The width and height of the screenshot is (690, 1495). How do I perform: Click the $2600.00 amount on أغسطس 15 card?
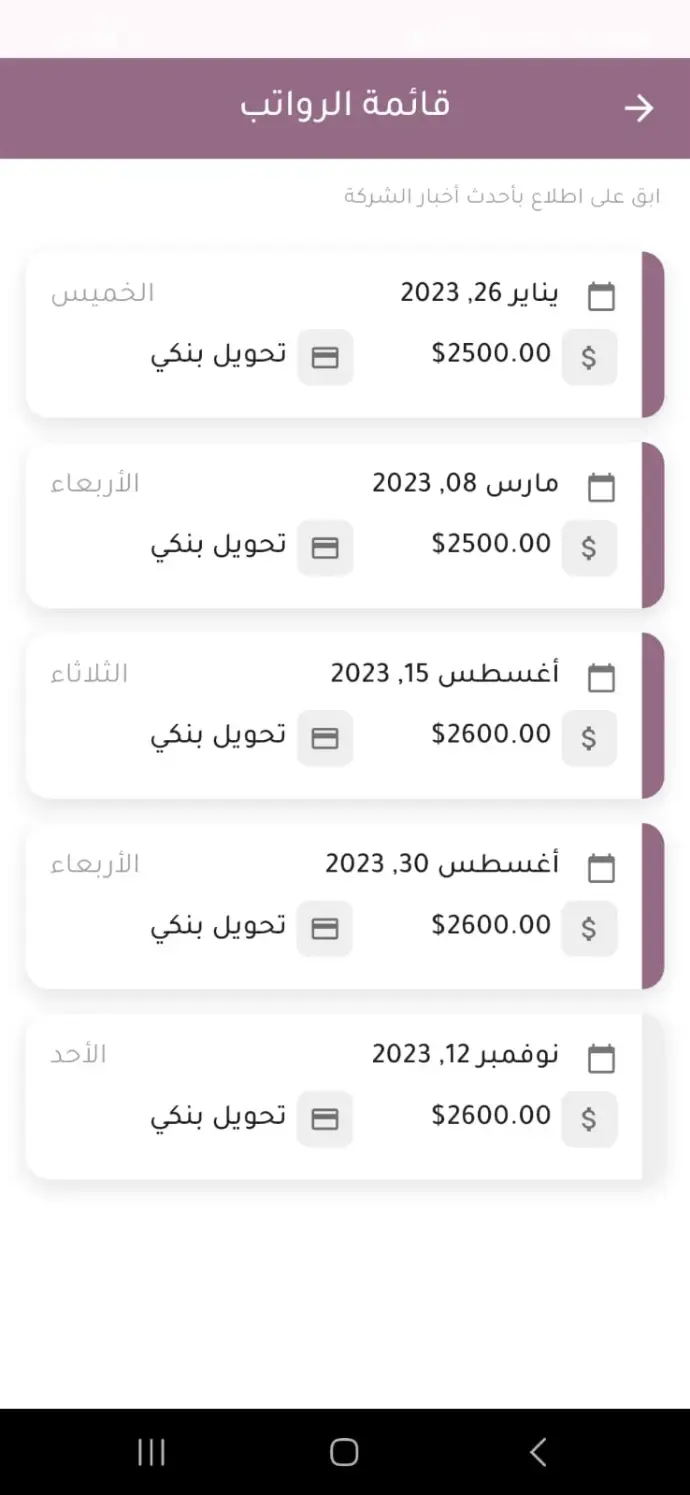(491, 735)
